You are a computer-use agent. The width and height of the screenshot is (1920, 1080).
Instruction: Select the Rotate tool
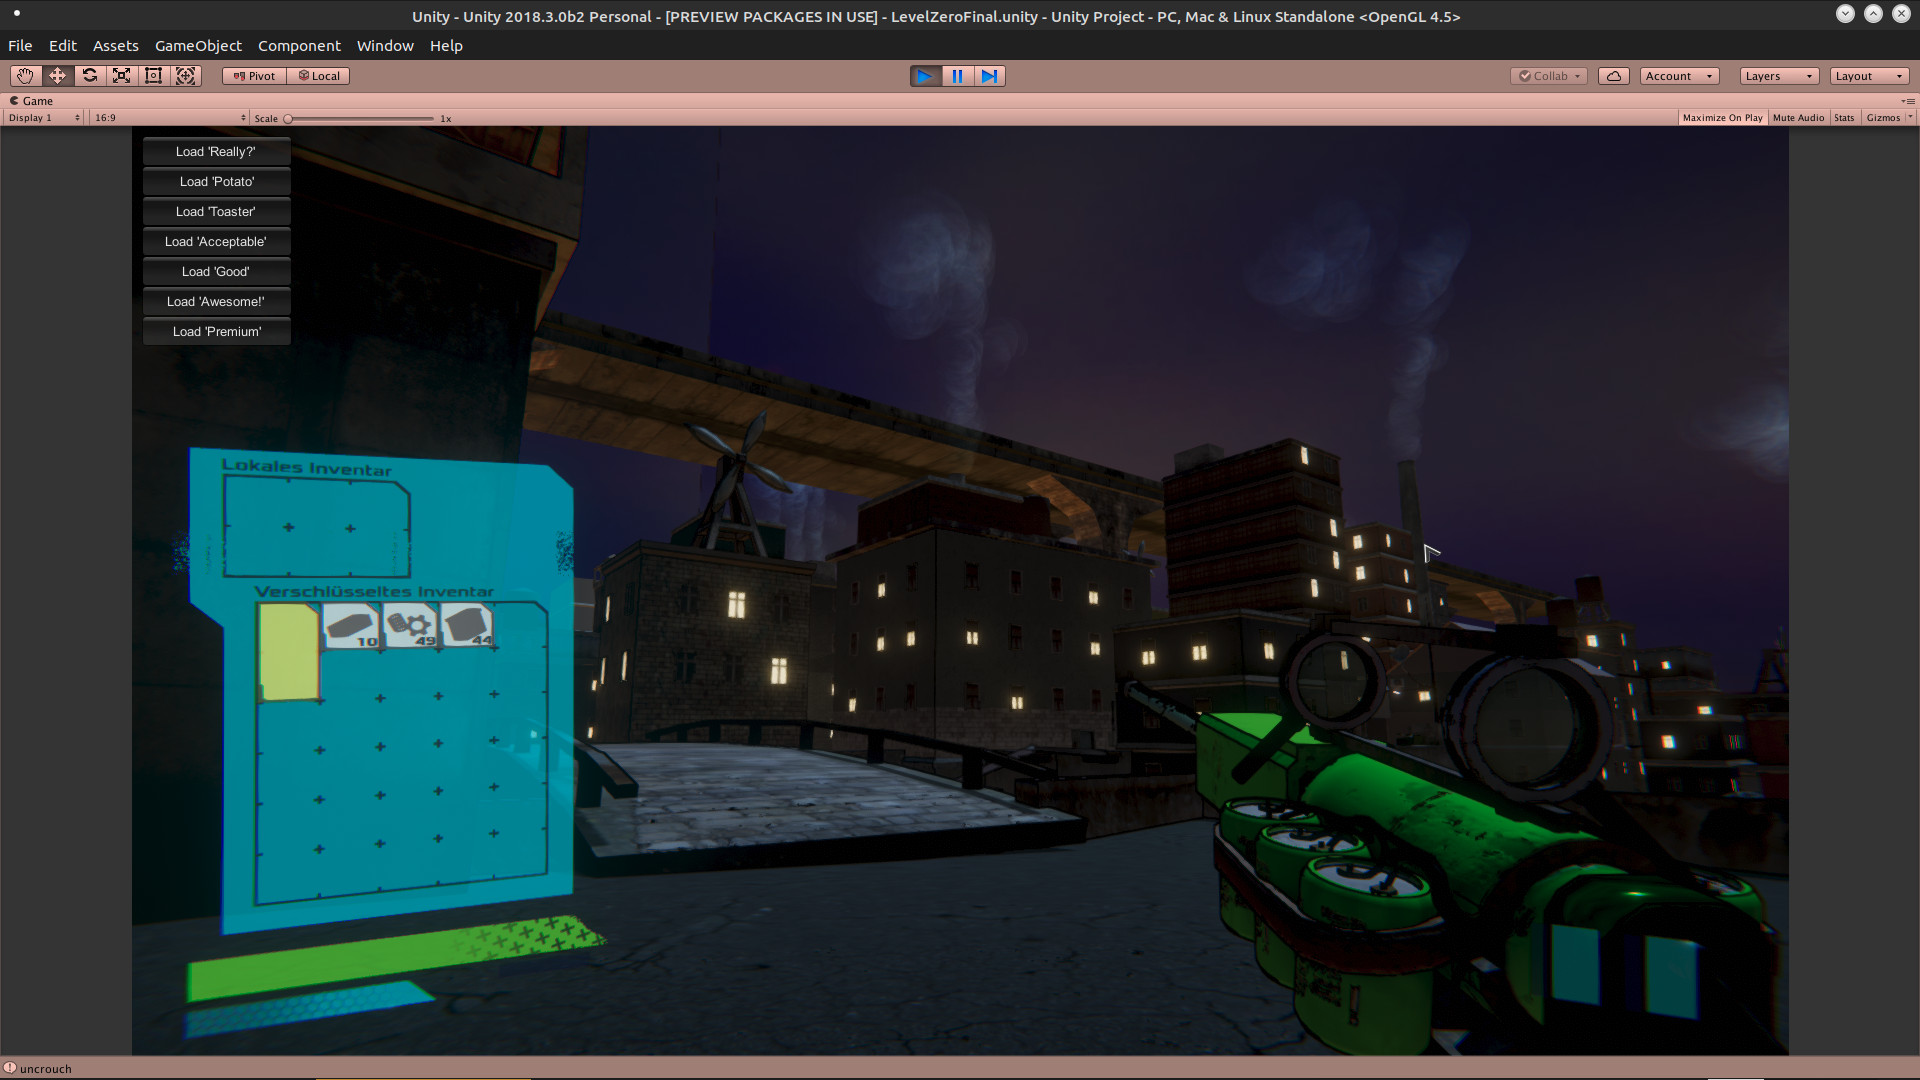click(x=89, y=76)
